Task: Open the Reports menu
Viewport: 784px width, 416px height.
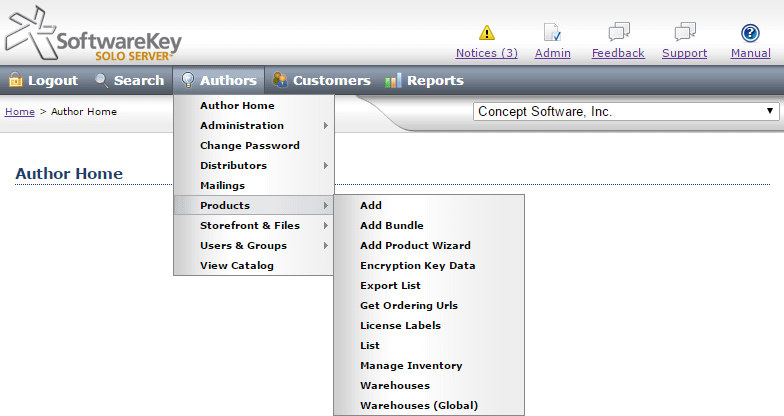Action: [x=425, y=81]
